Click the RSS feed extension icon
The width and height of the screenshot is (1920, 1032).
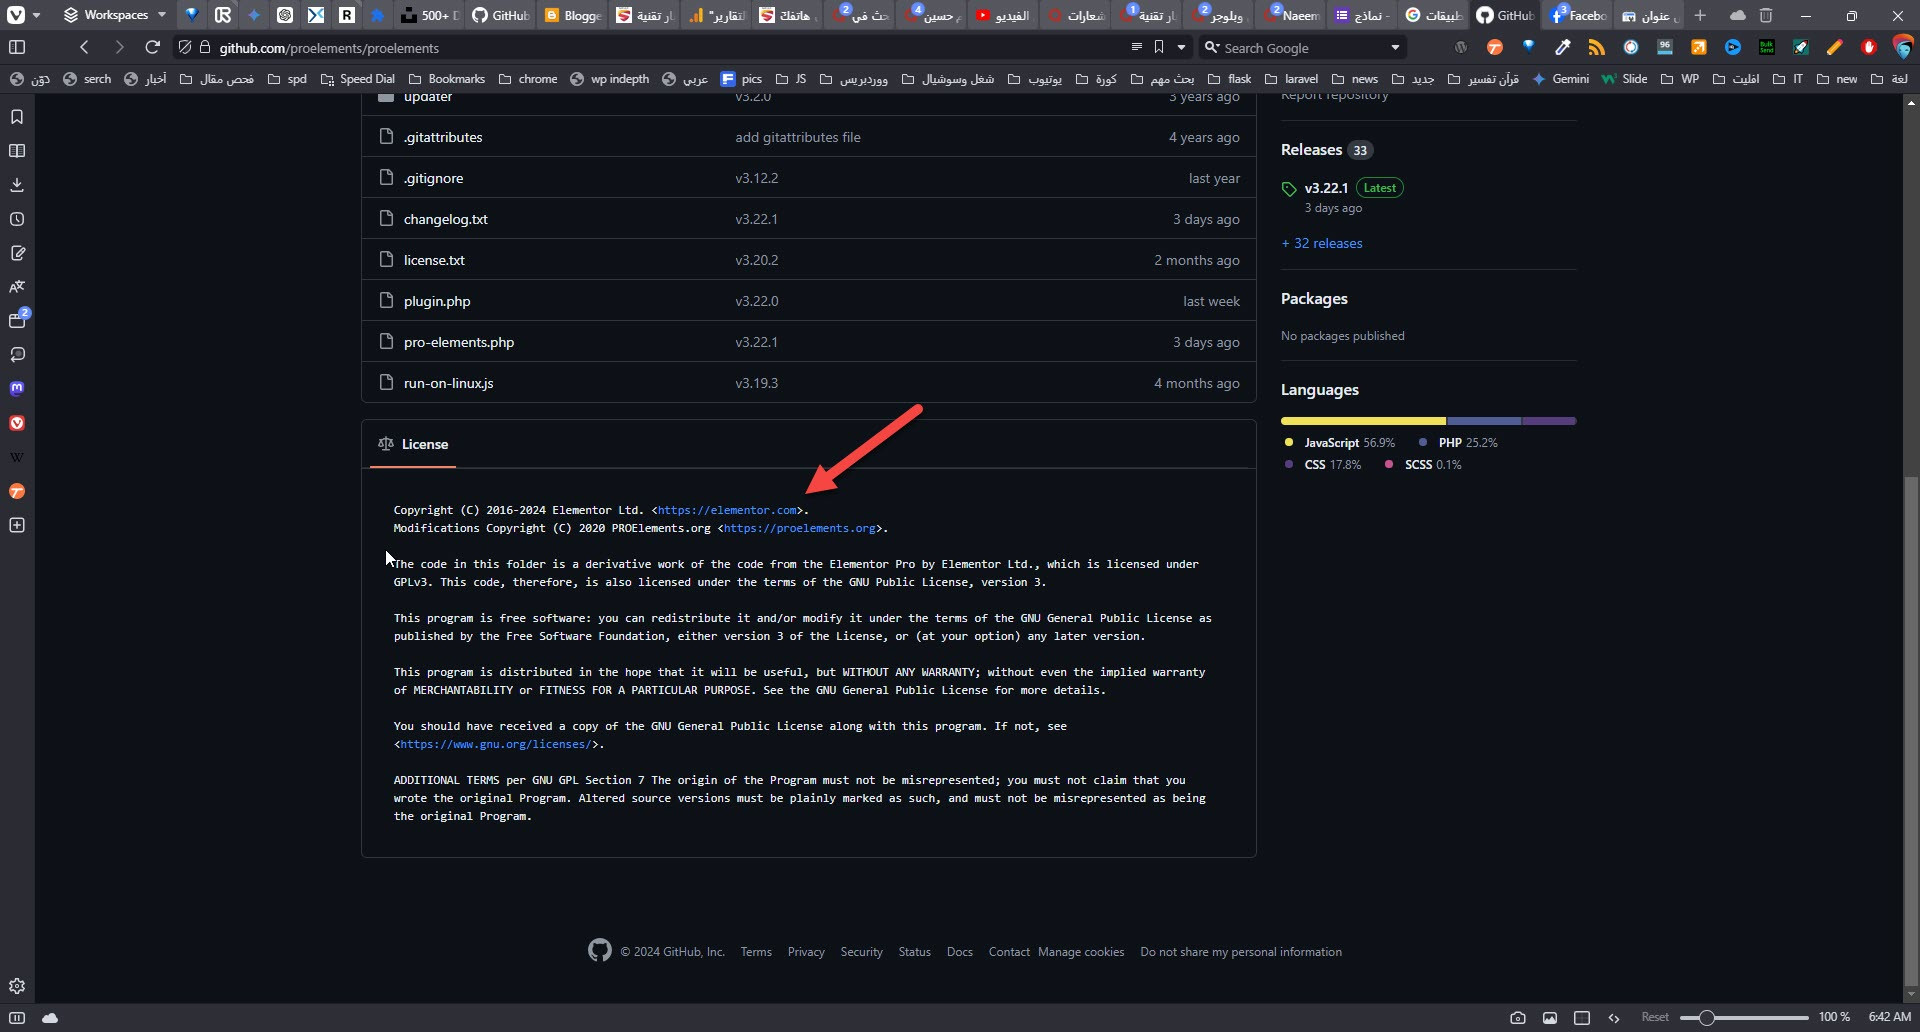(x=1596, y=47)
